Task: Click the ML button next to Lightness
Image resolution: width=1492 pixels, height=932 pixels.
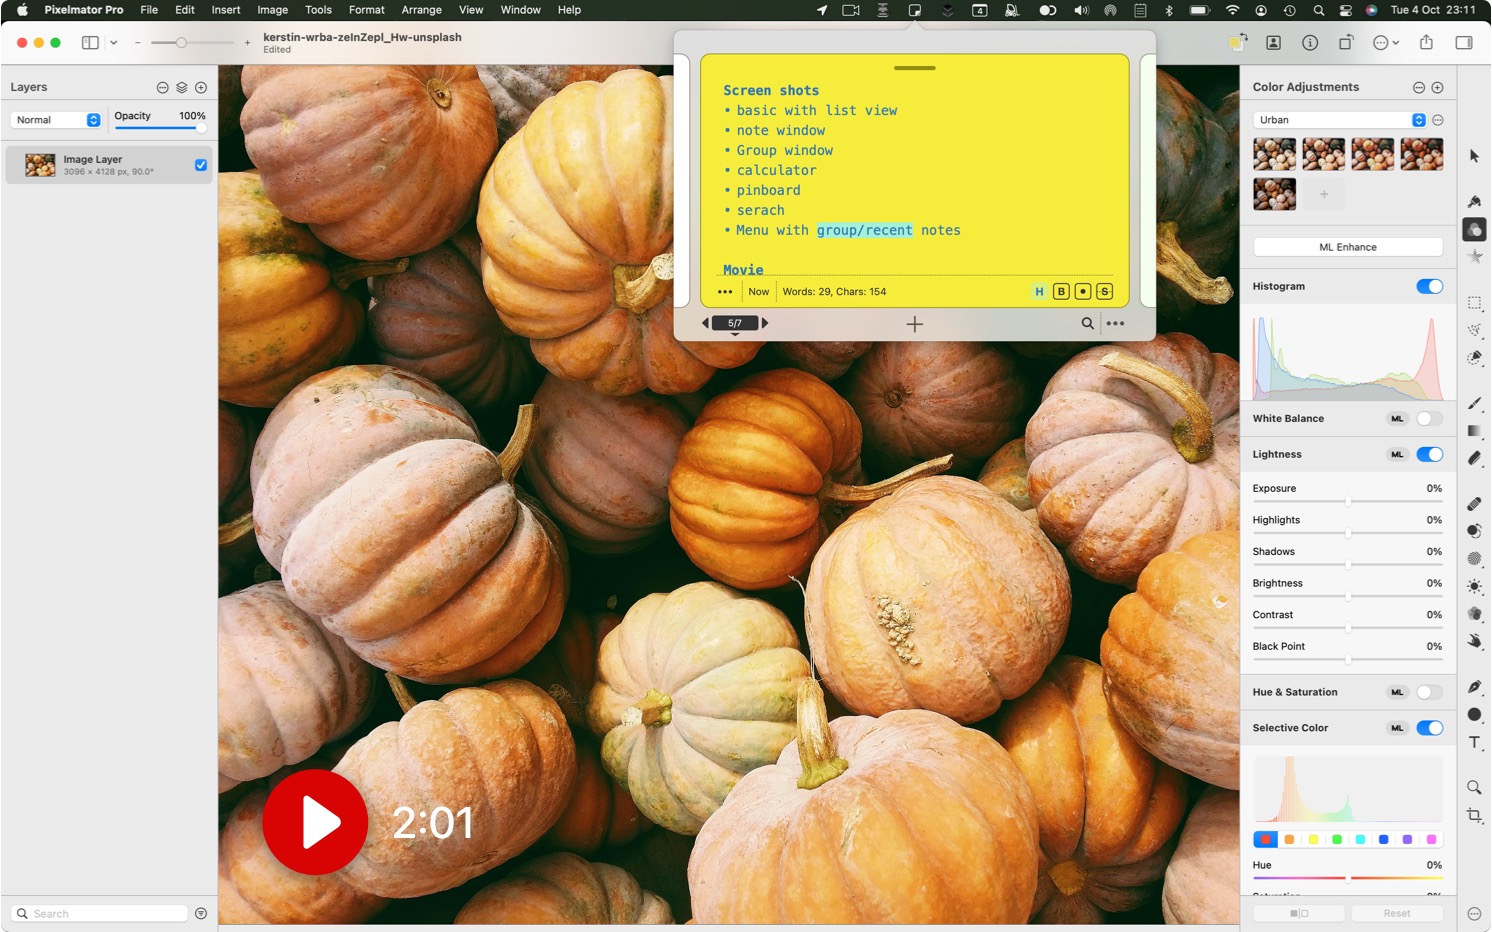Action: (1397, 455)
